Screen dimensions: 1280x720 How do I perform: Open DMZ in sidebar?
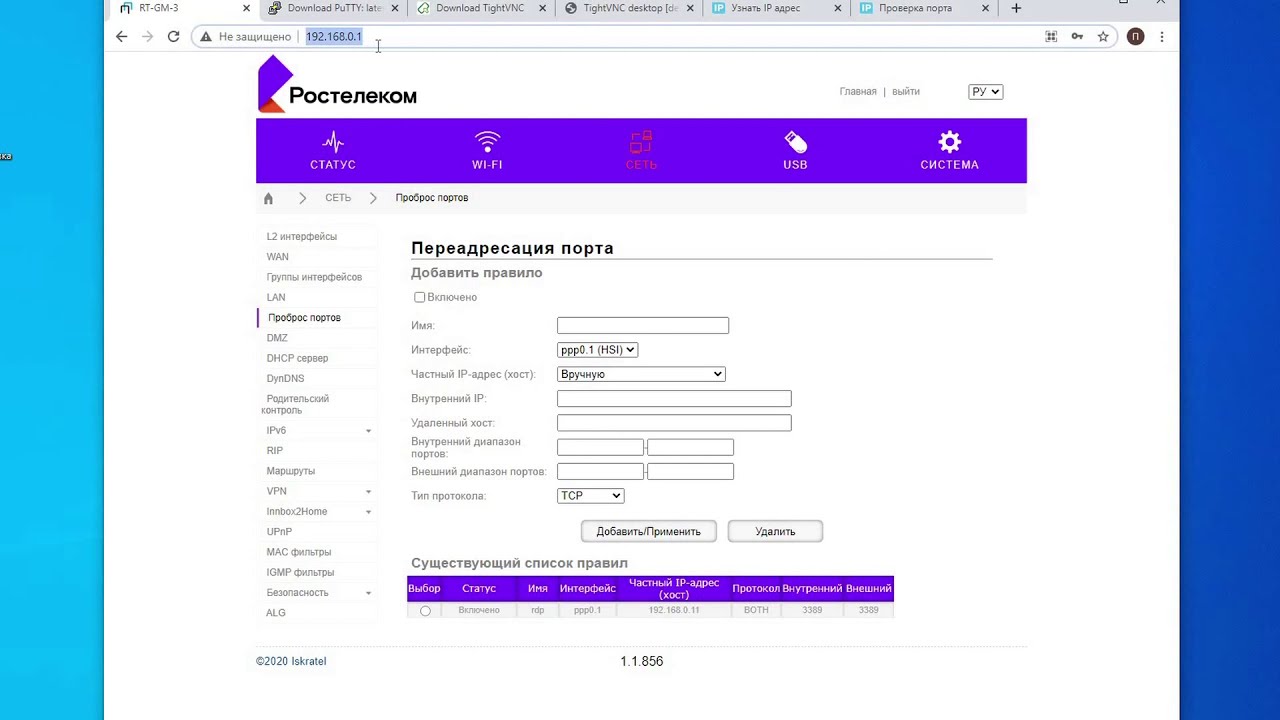click(277, 338)
